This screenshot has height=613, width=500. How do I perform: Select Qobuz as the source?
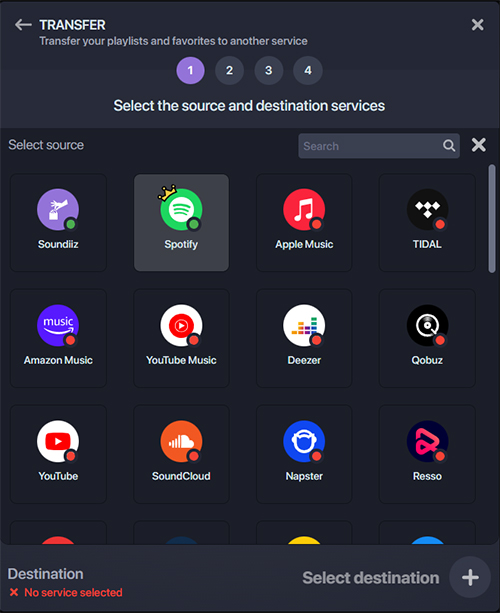coord(427,338)
